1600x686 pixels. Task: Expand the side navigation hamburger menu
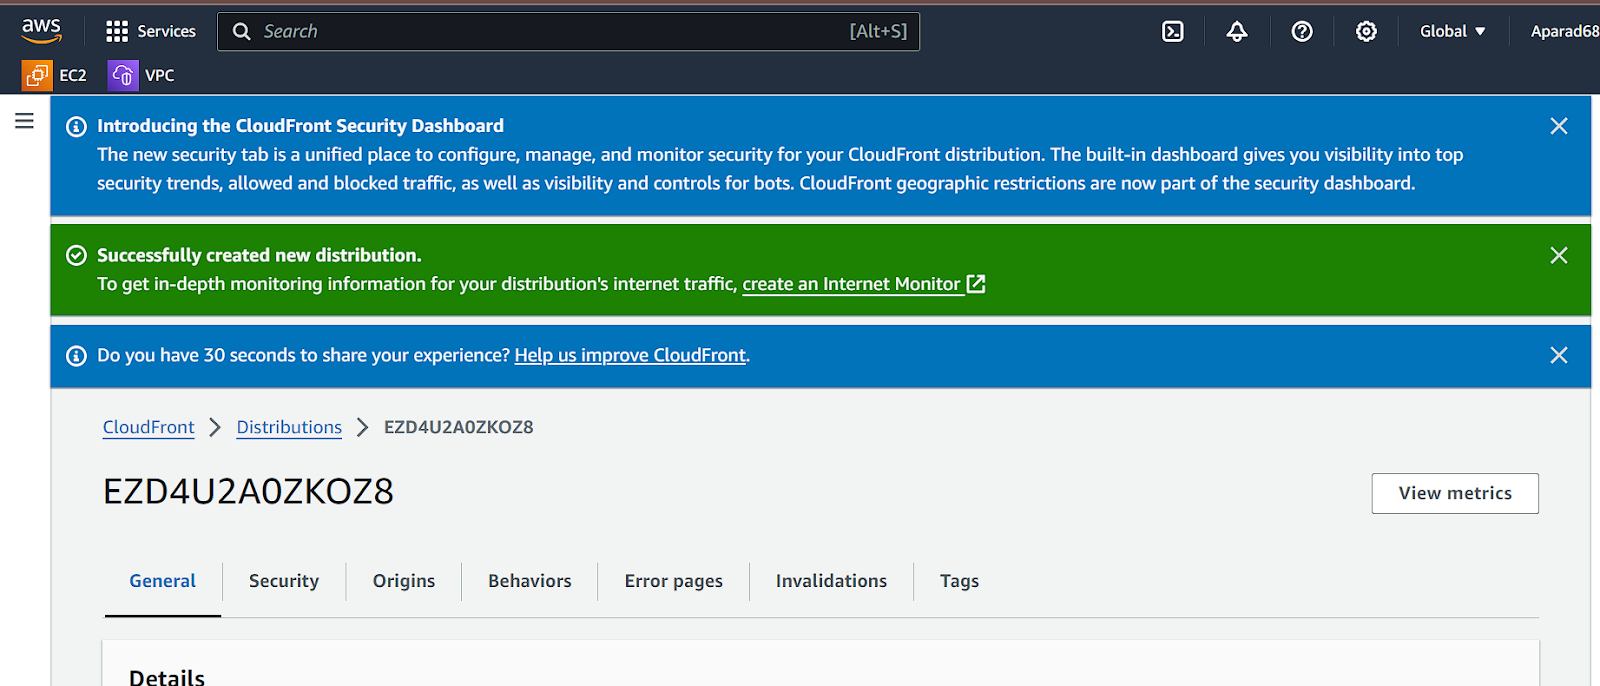(x=24, y=121)
